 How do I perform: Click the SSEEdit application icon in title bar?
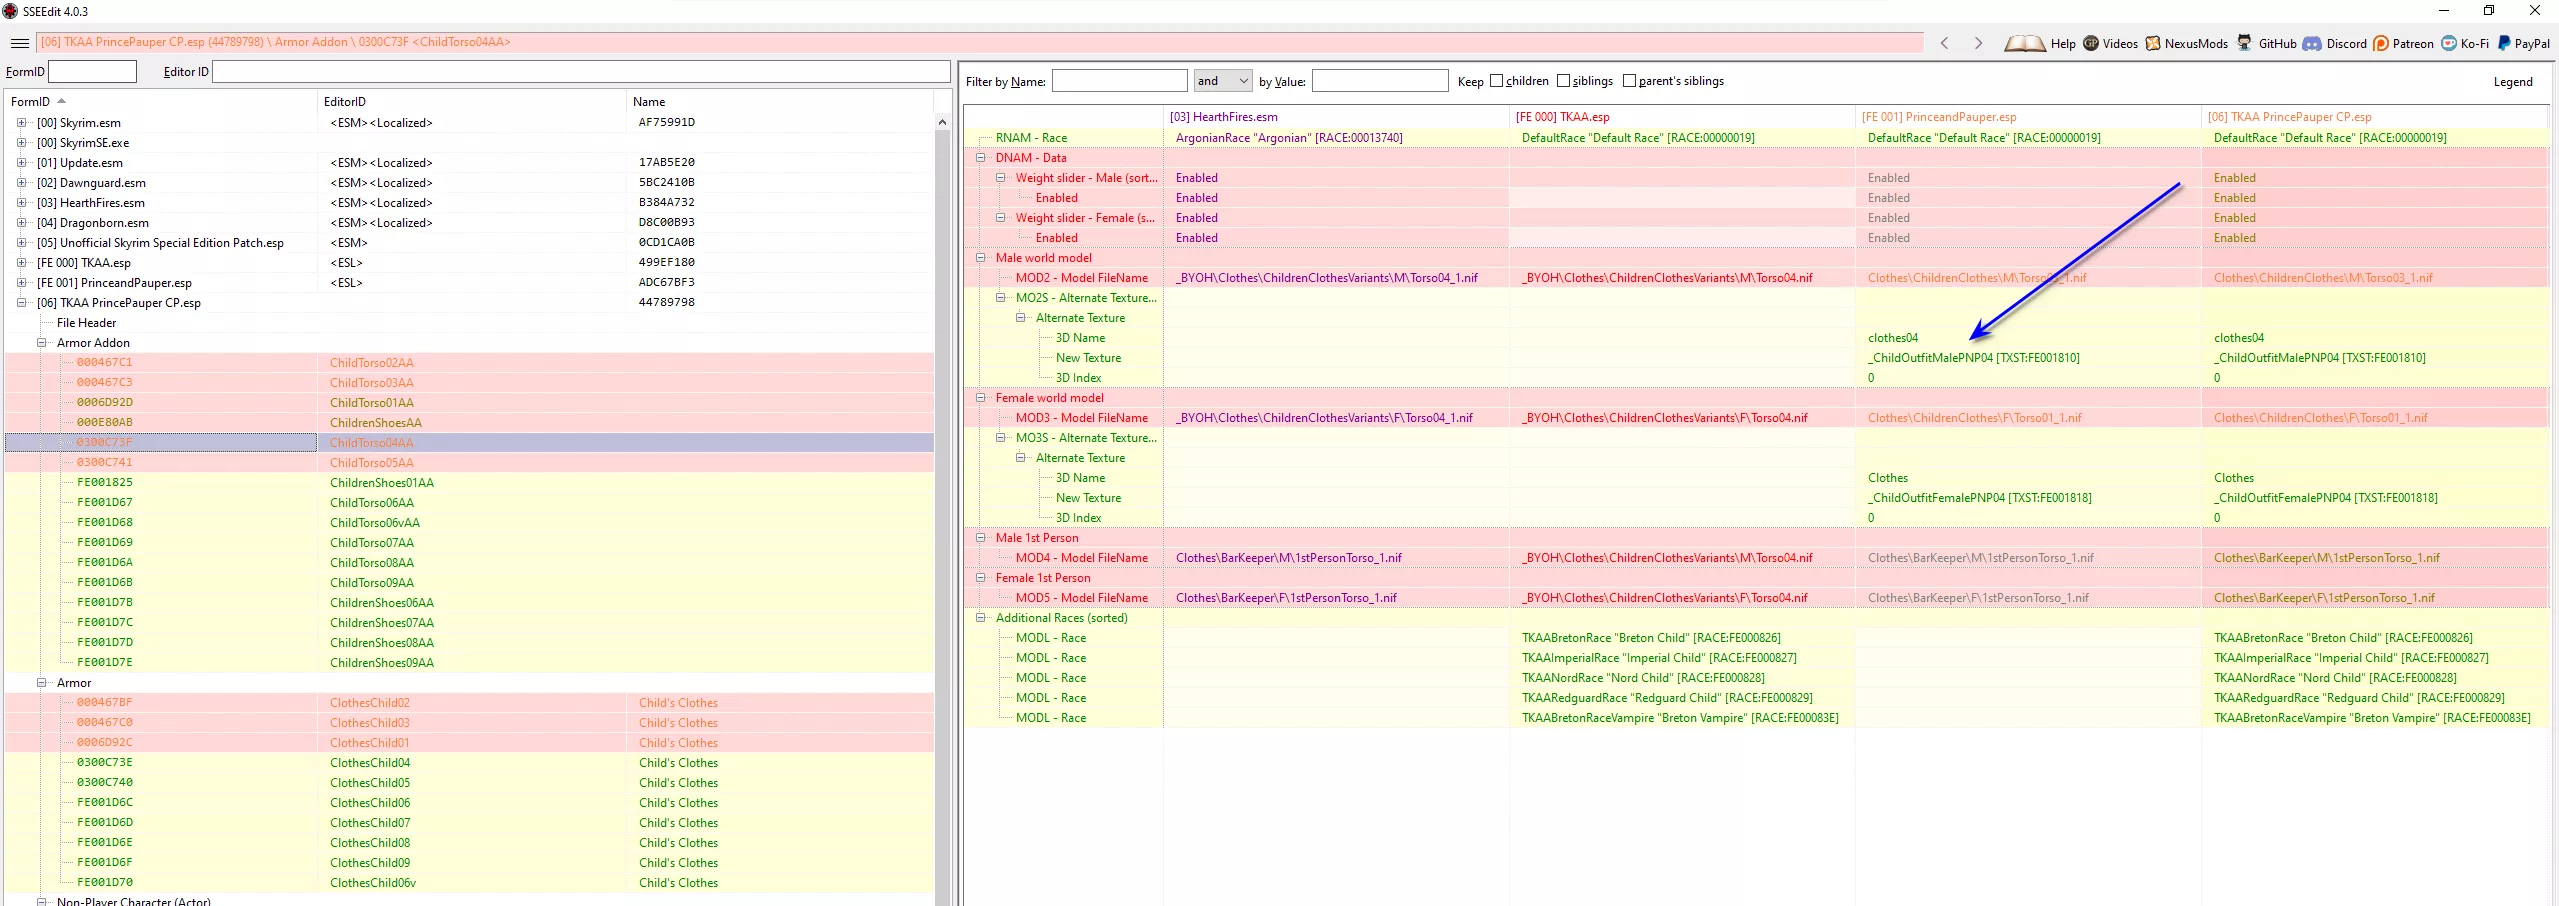[10, 11]
